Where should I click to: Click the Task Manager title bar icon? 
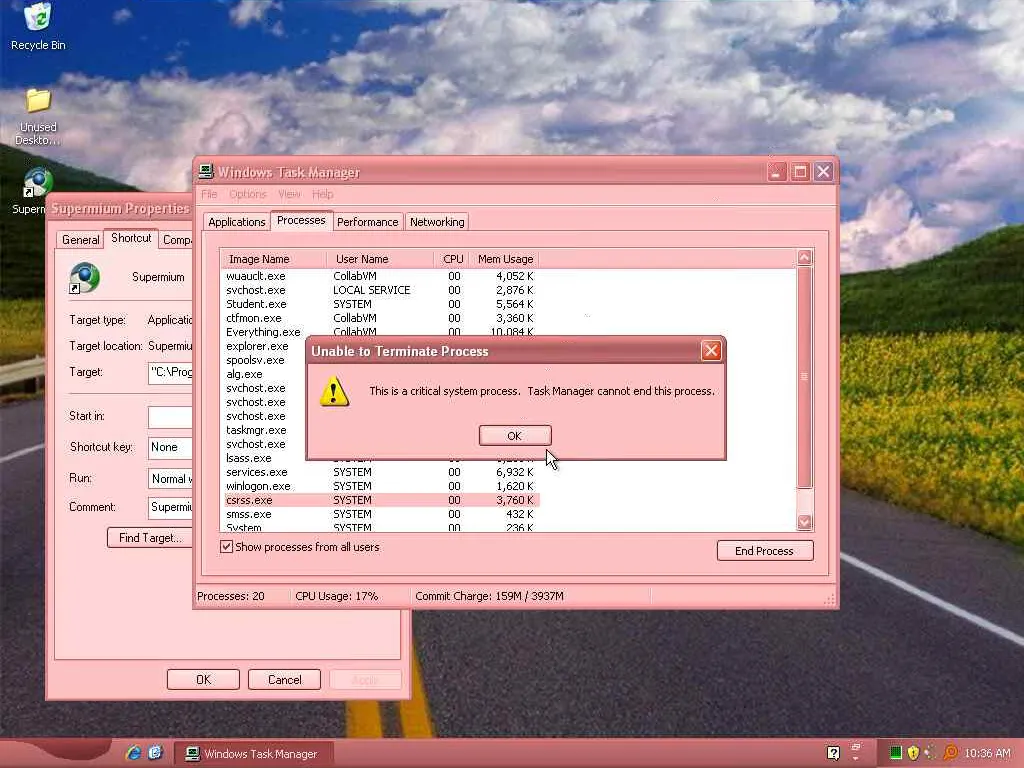click(x=206, y=172)
